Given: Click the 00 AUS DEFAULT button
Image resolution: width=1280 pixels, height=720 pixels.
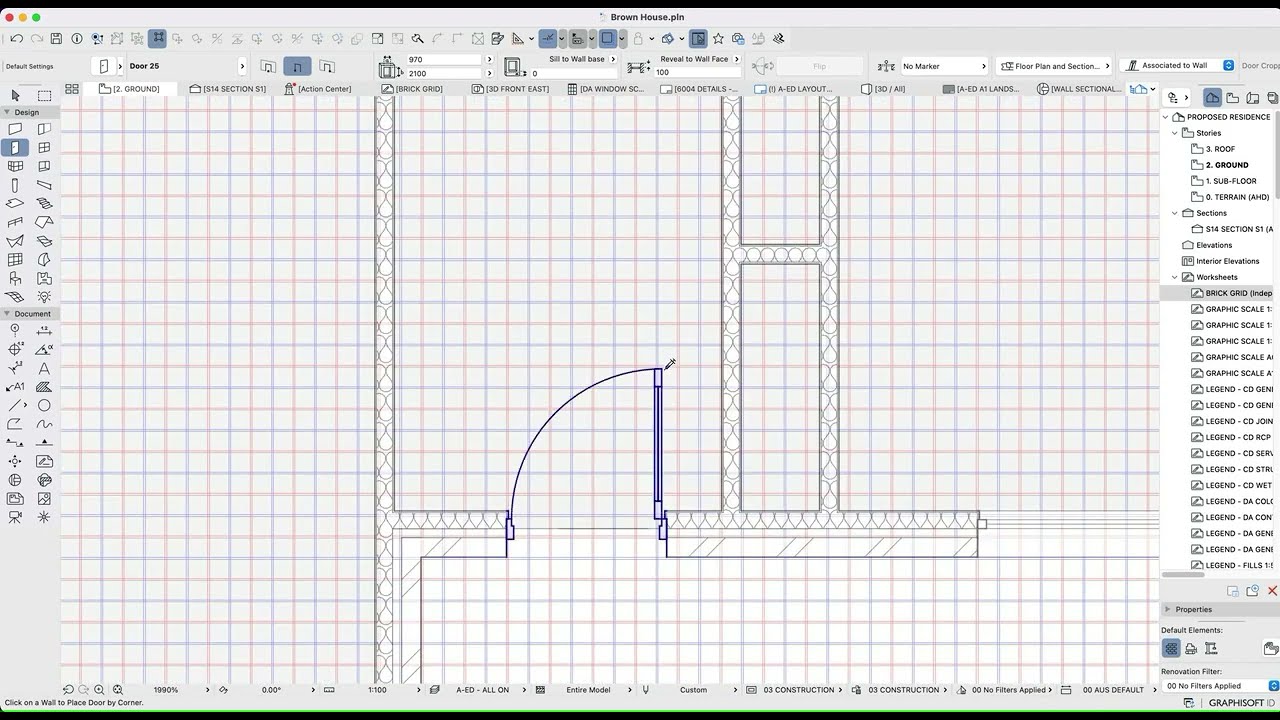Looking at the screenshot, I should pos(1113,690).
